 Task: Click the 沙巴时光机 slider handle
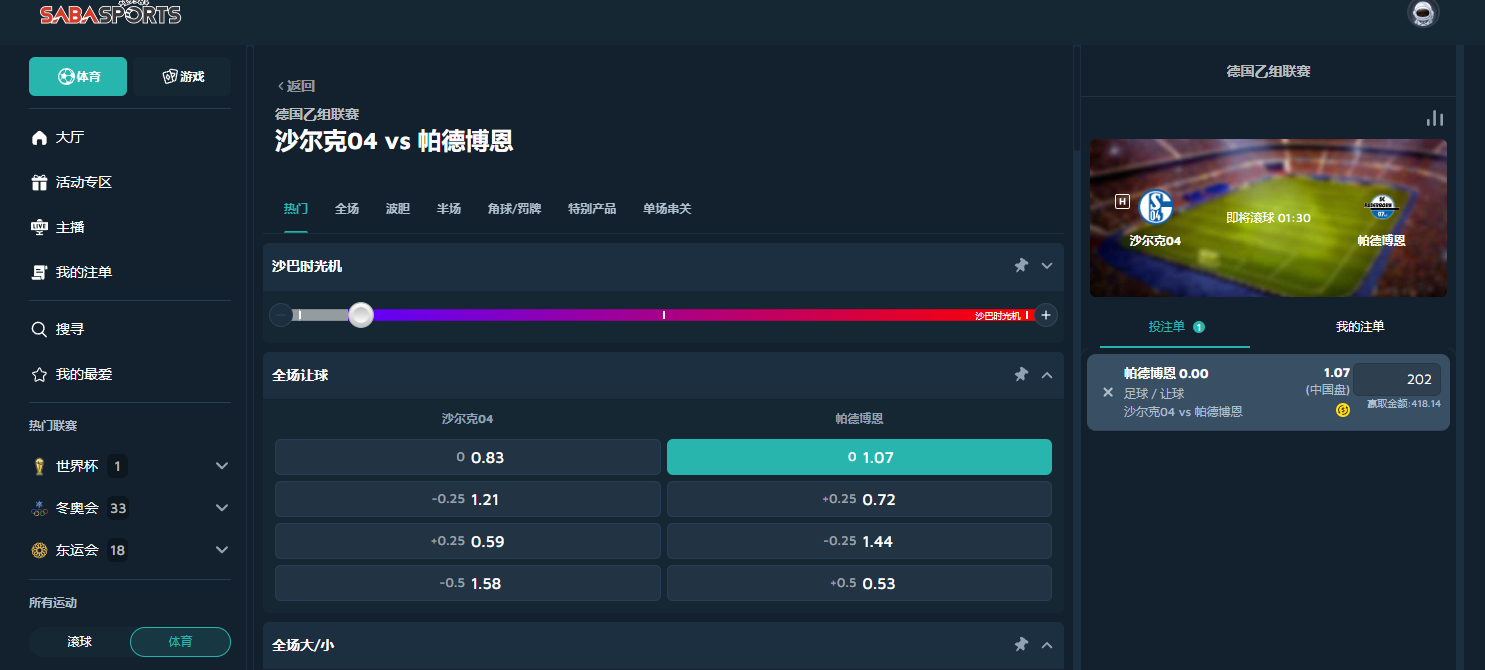361,315
